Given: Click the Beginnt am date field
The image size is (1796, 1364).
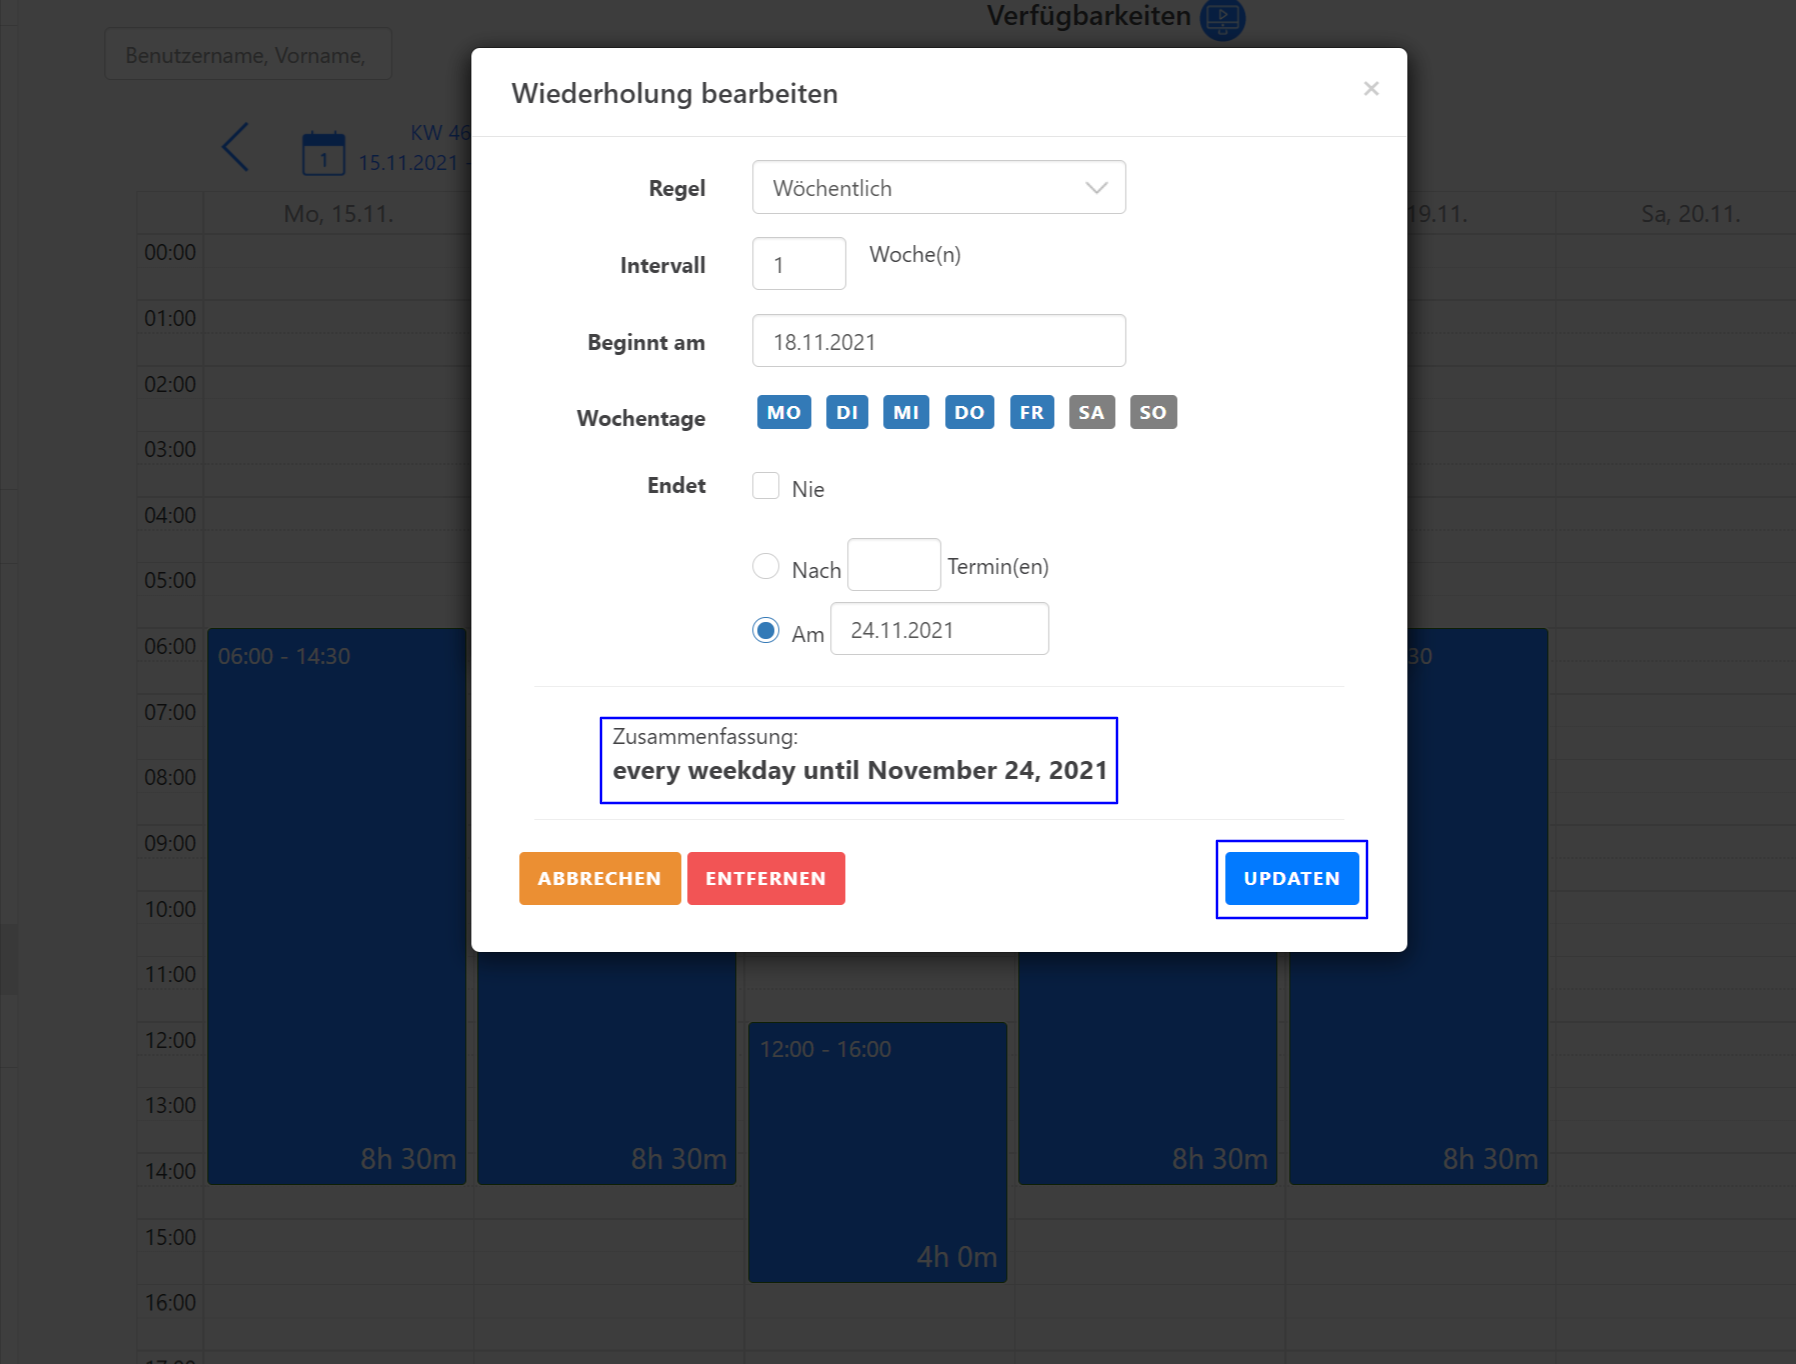Looking at the screenshot, I should tap(938, 342).
